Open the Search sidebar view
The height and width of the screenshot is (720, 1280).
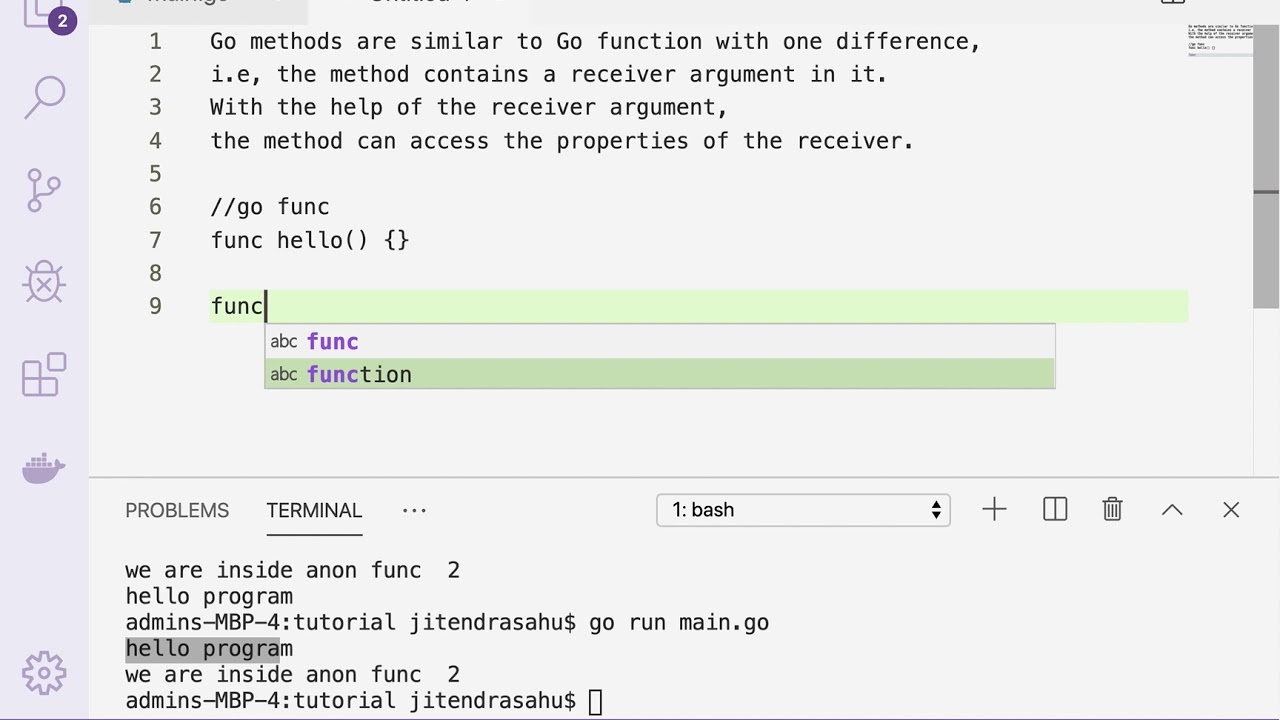click(44, 96)
